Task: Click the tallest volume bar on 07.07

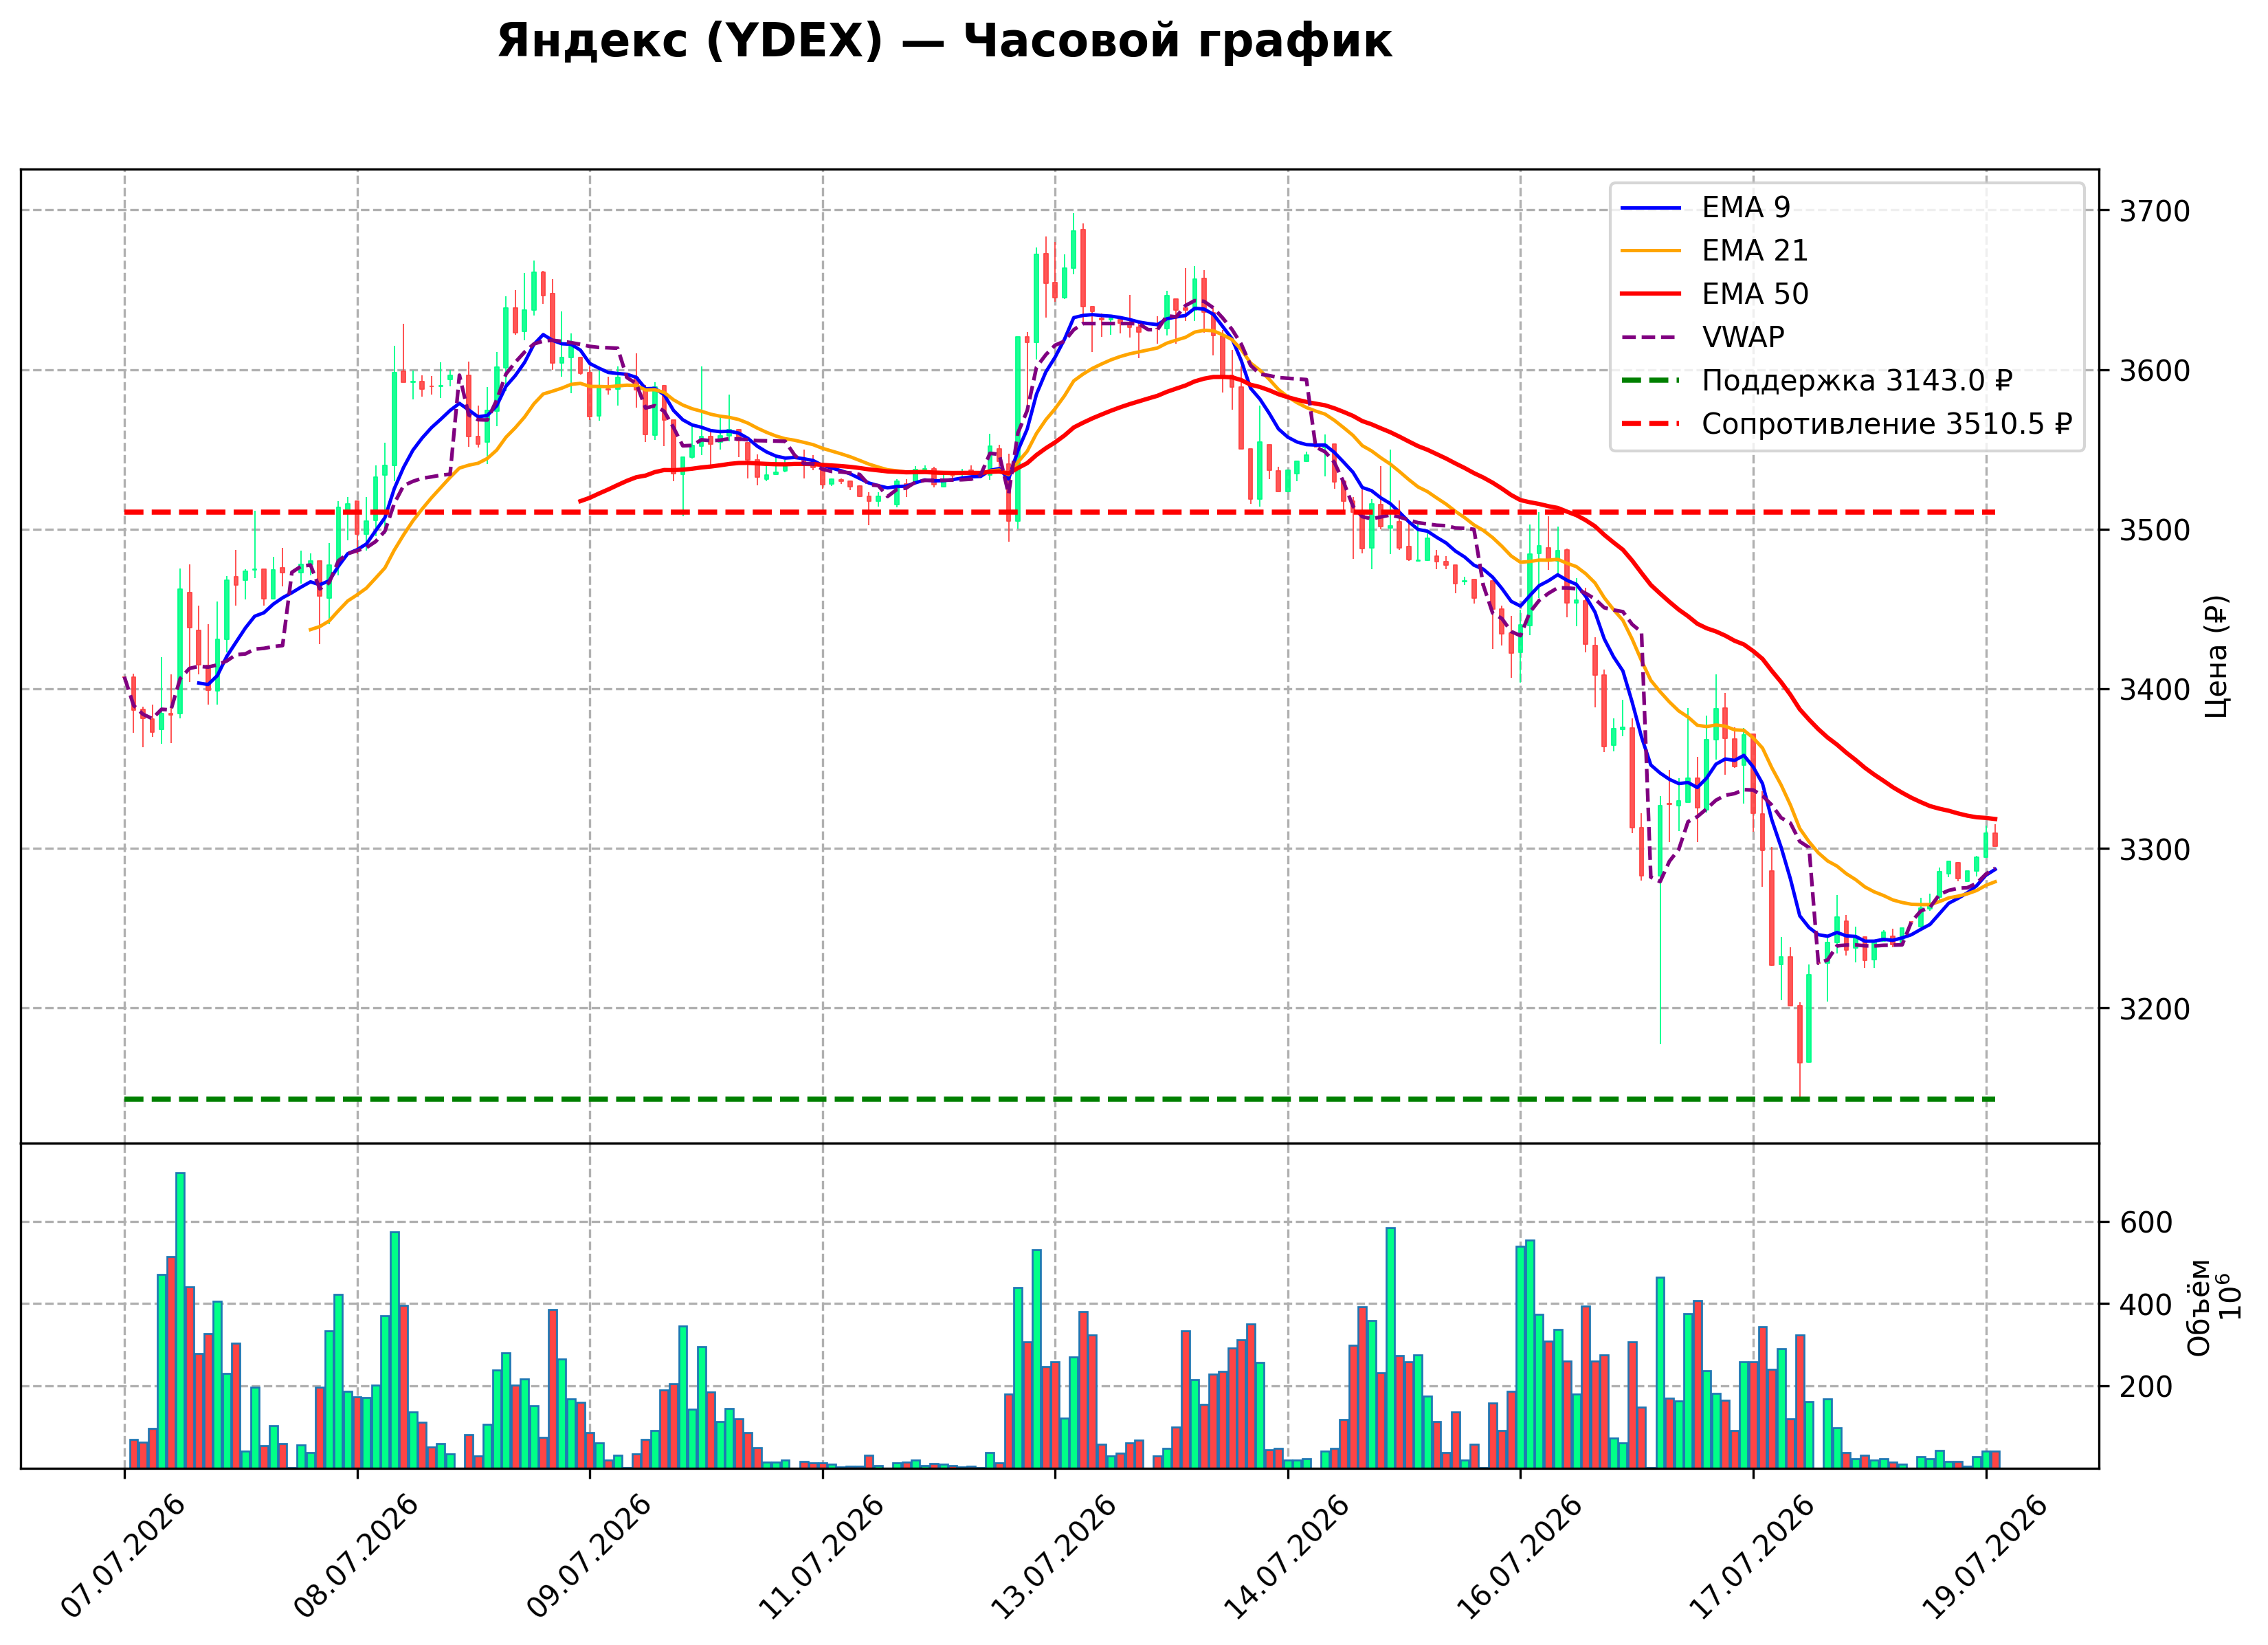Action: tap(180, 1320)
